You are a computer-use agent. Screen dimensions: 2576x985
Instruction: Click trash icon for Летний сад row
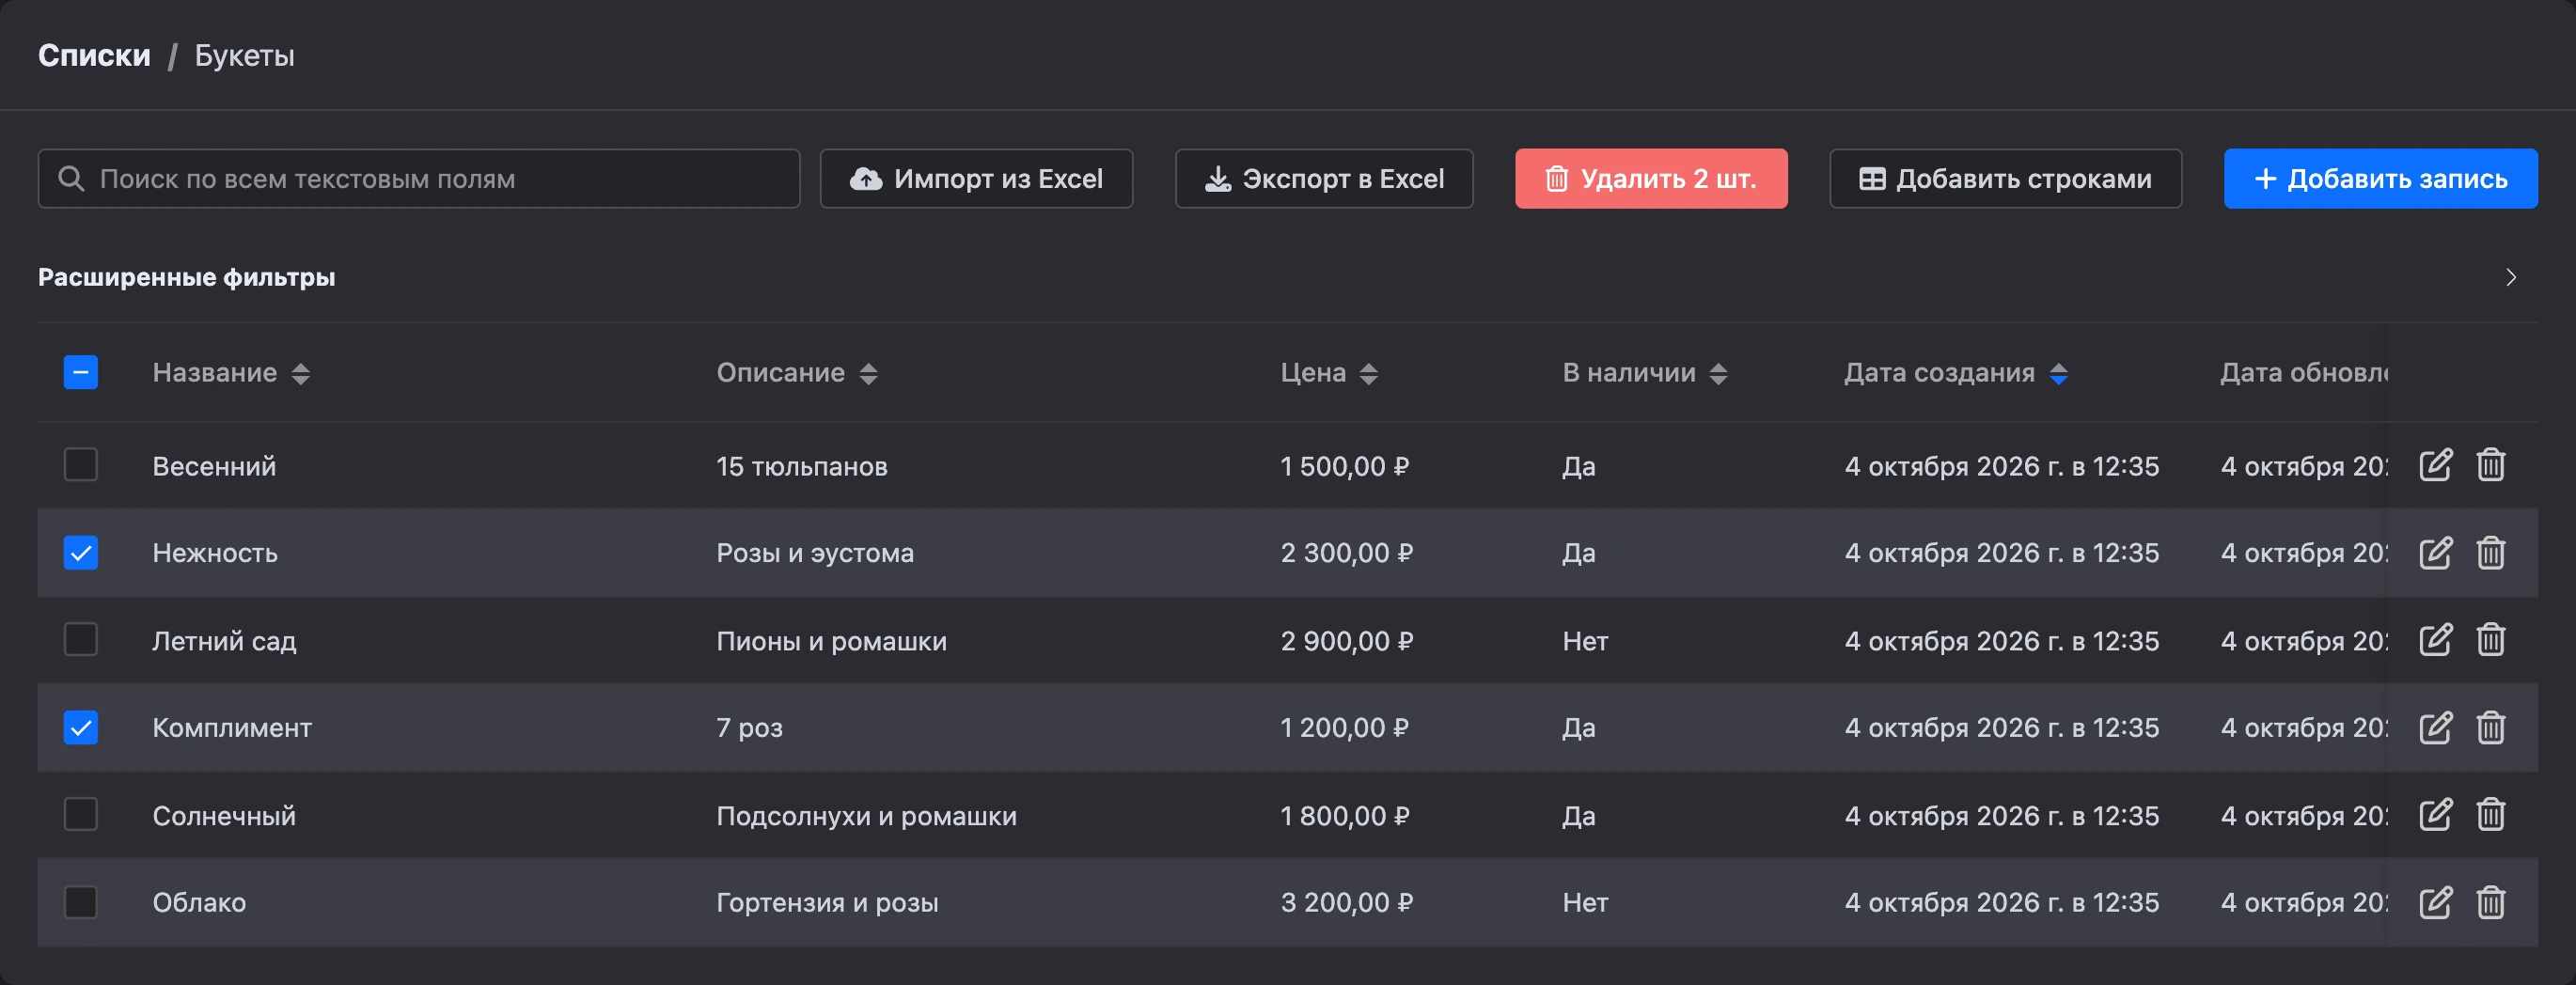pyautogui.click(x=2490, y=640)
